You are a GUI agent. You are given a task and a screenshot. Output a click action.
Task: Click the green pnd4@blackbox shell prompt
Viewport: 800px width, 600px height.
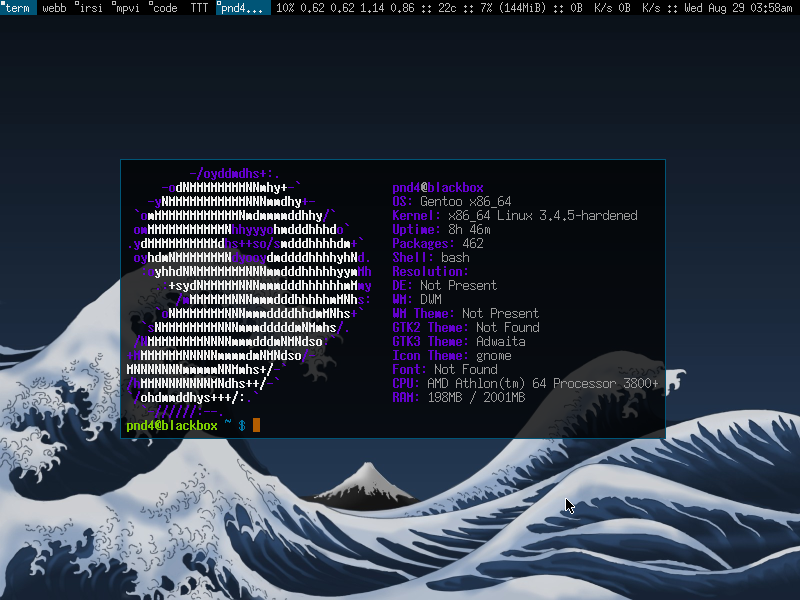[x=172, y=426]
